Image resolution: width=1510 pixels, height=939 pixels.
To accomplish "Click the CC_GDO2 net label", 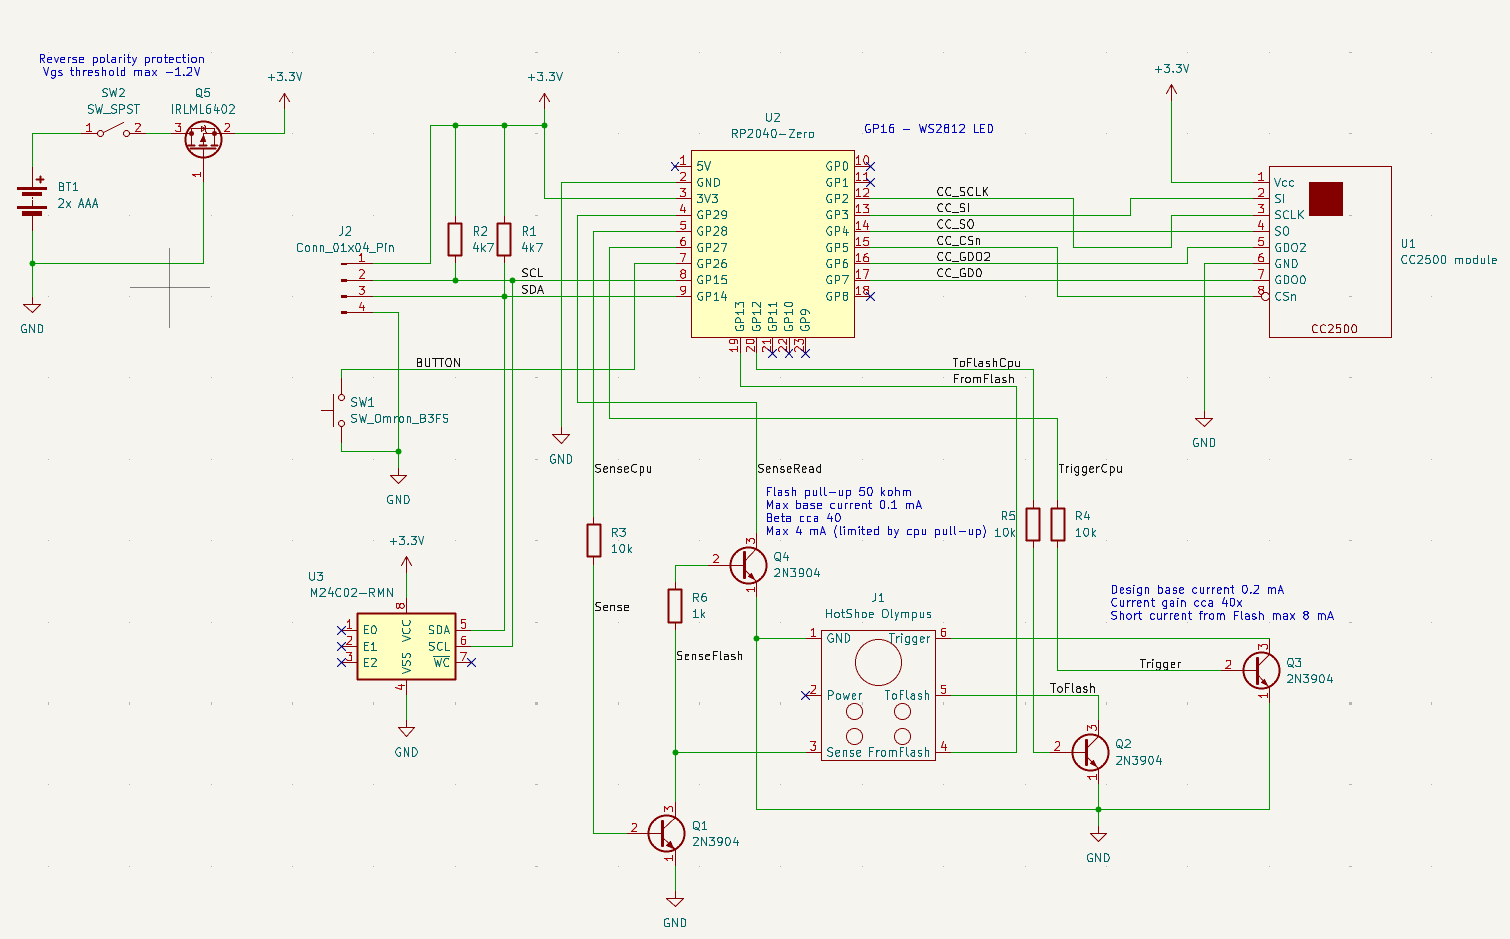I will [x=964, y=257].
